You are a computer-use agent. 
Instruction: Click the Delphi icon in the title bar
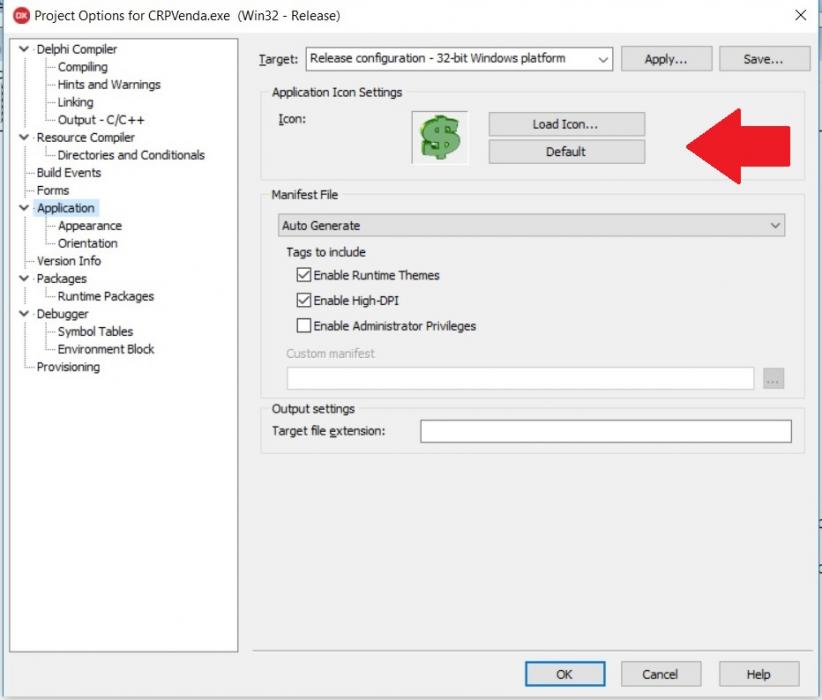pyautogui.click(x=21, y=16)
